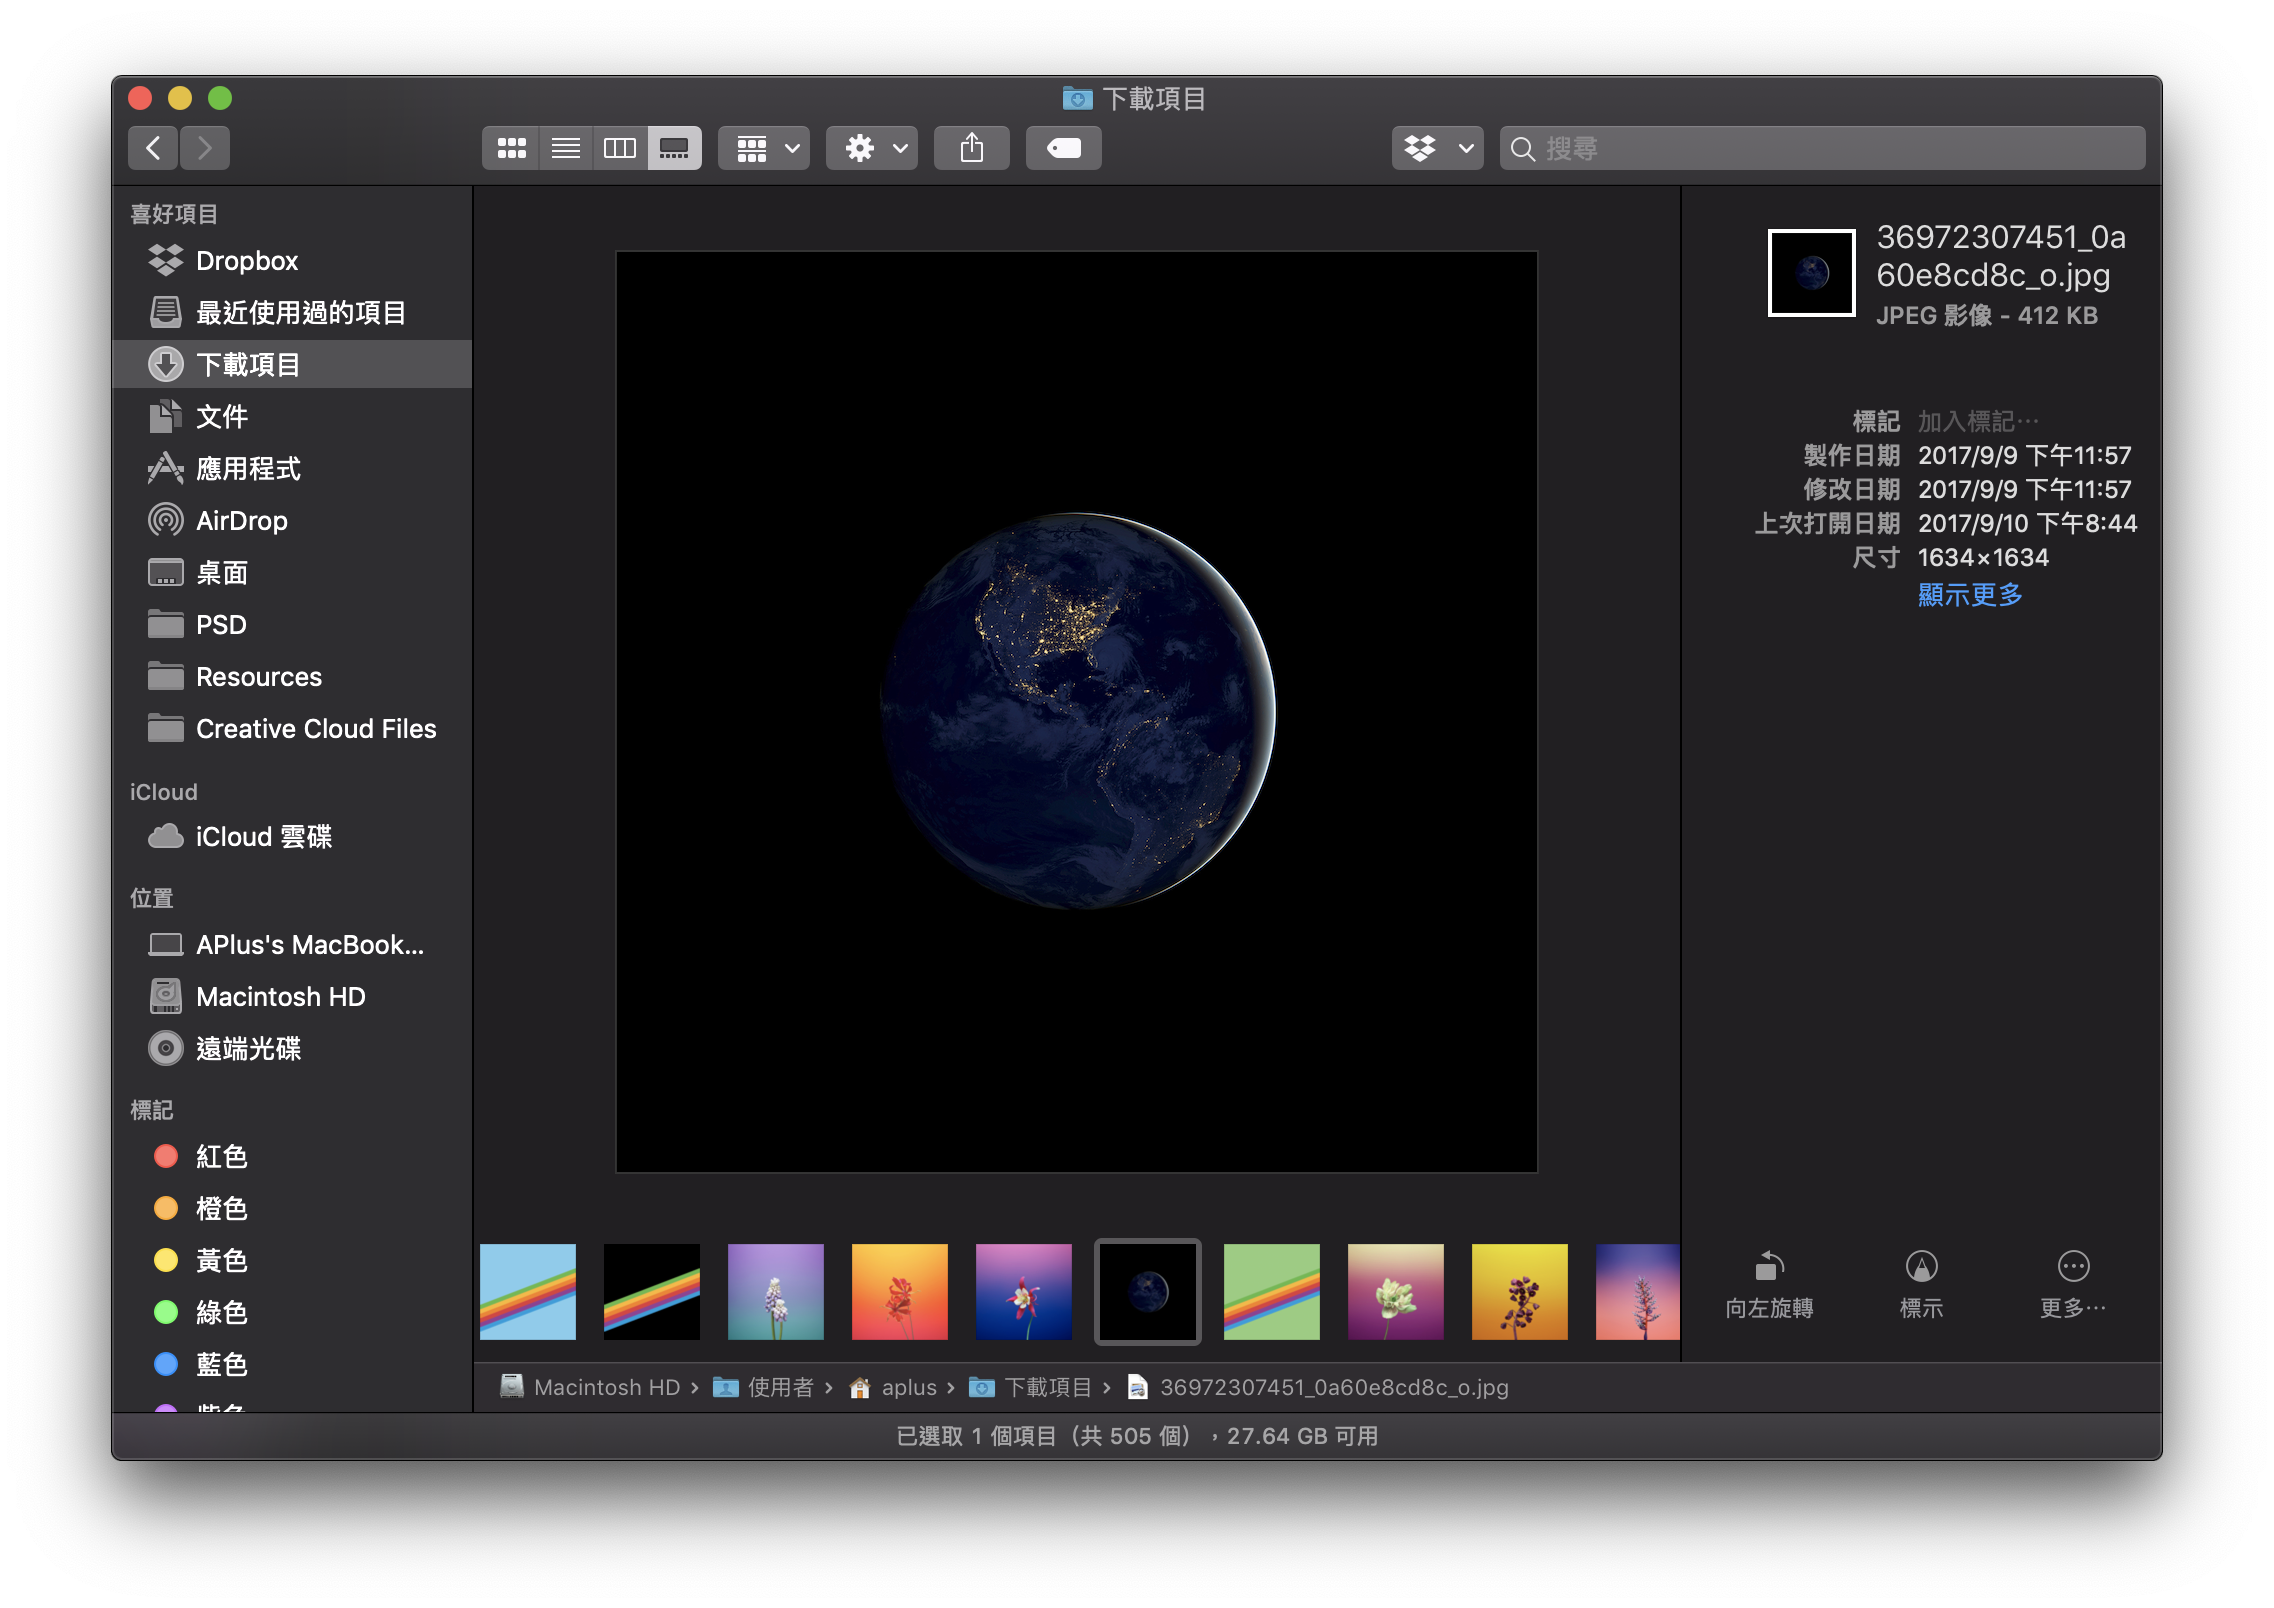Filter by the 橙色 orange tag
2274x1608 pixels.
[292, 1209]
